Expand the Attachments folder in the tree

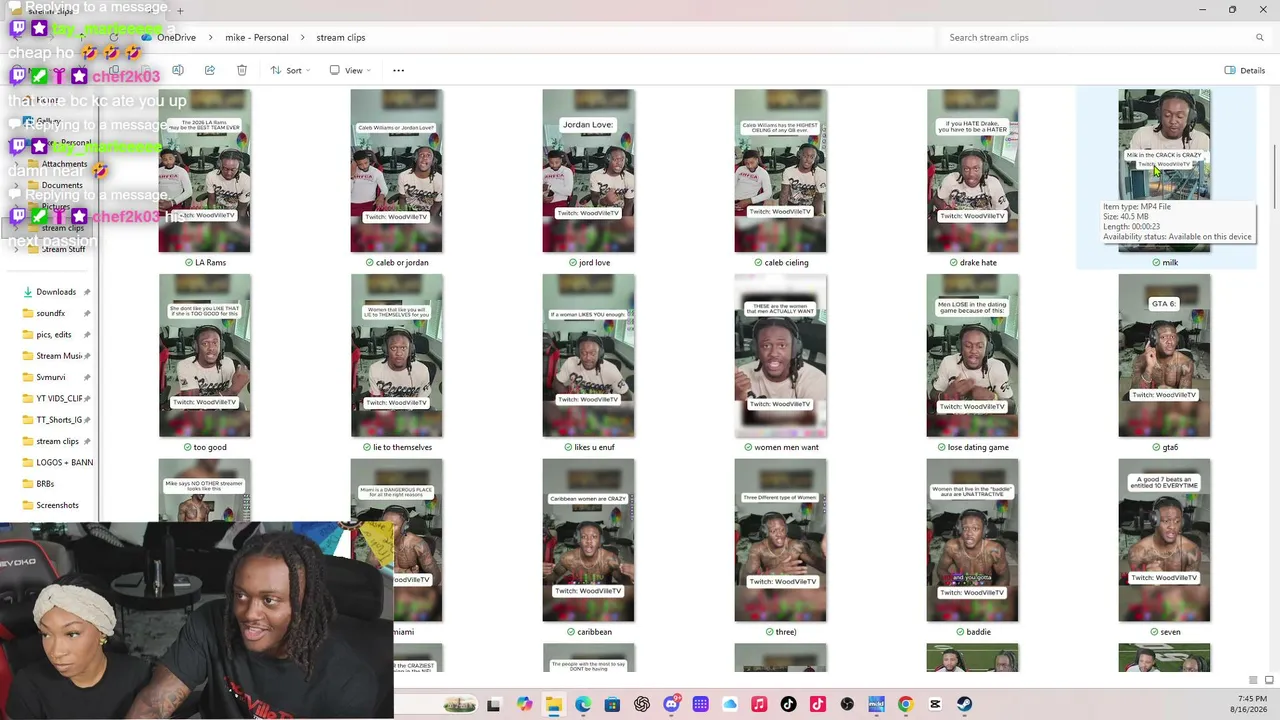tap(17, 164)
